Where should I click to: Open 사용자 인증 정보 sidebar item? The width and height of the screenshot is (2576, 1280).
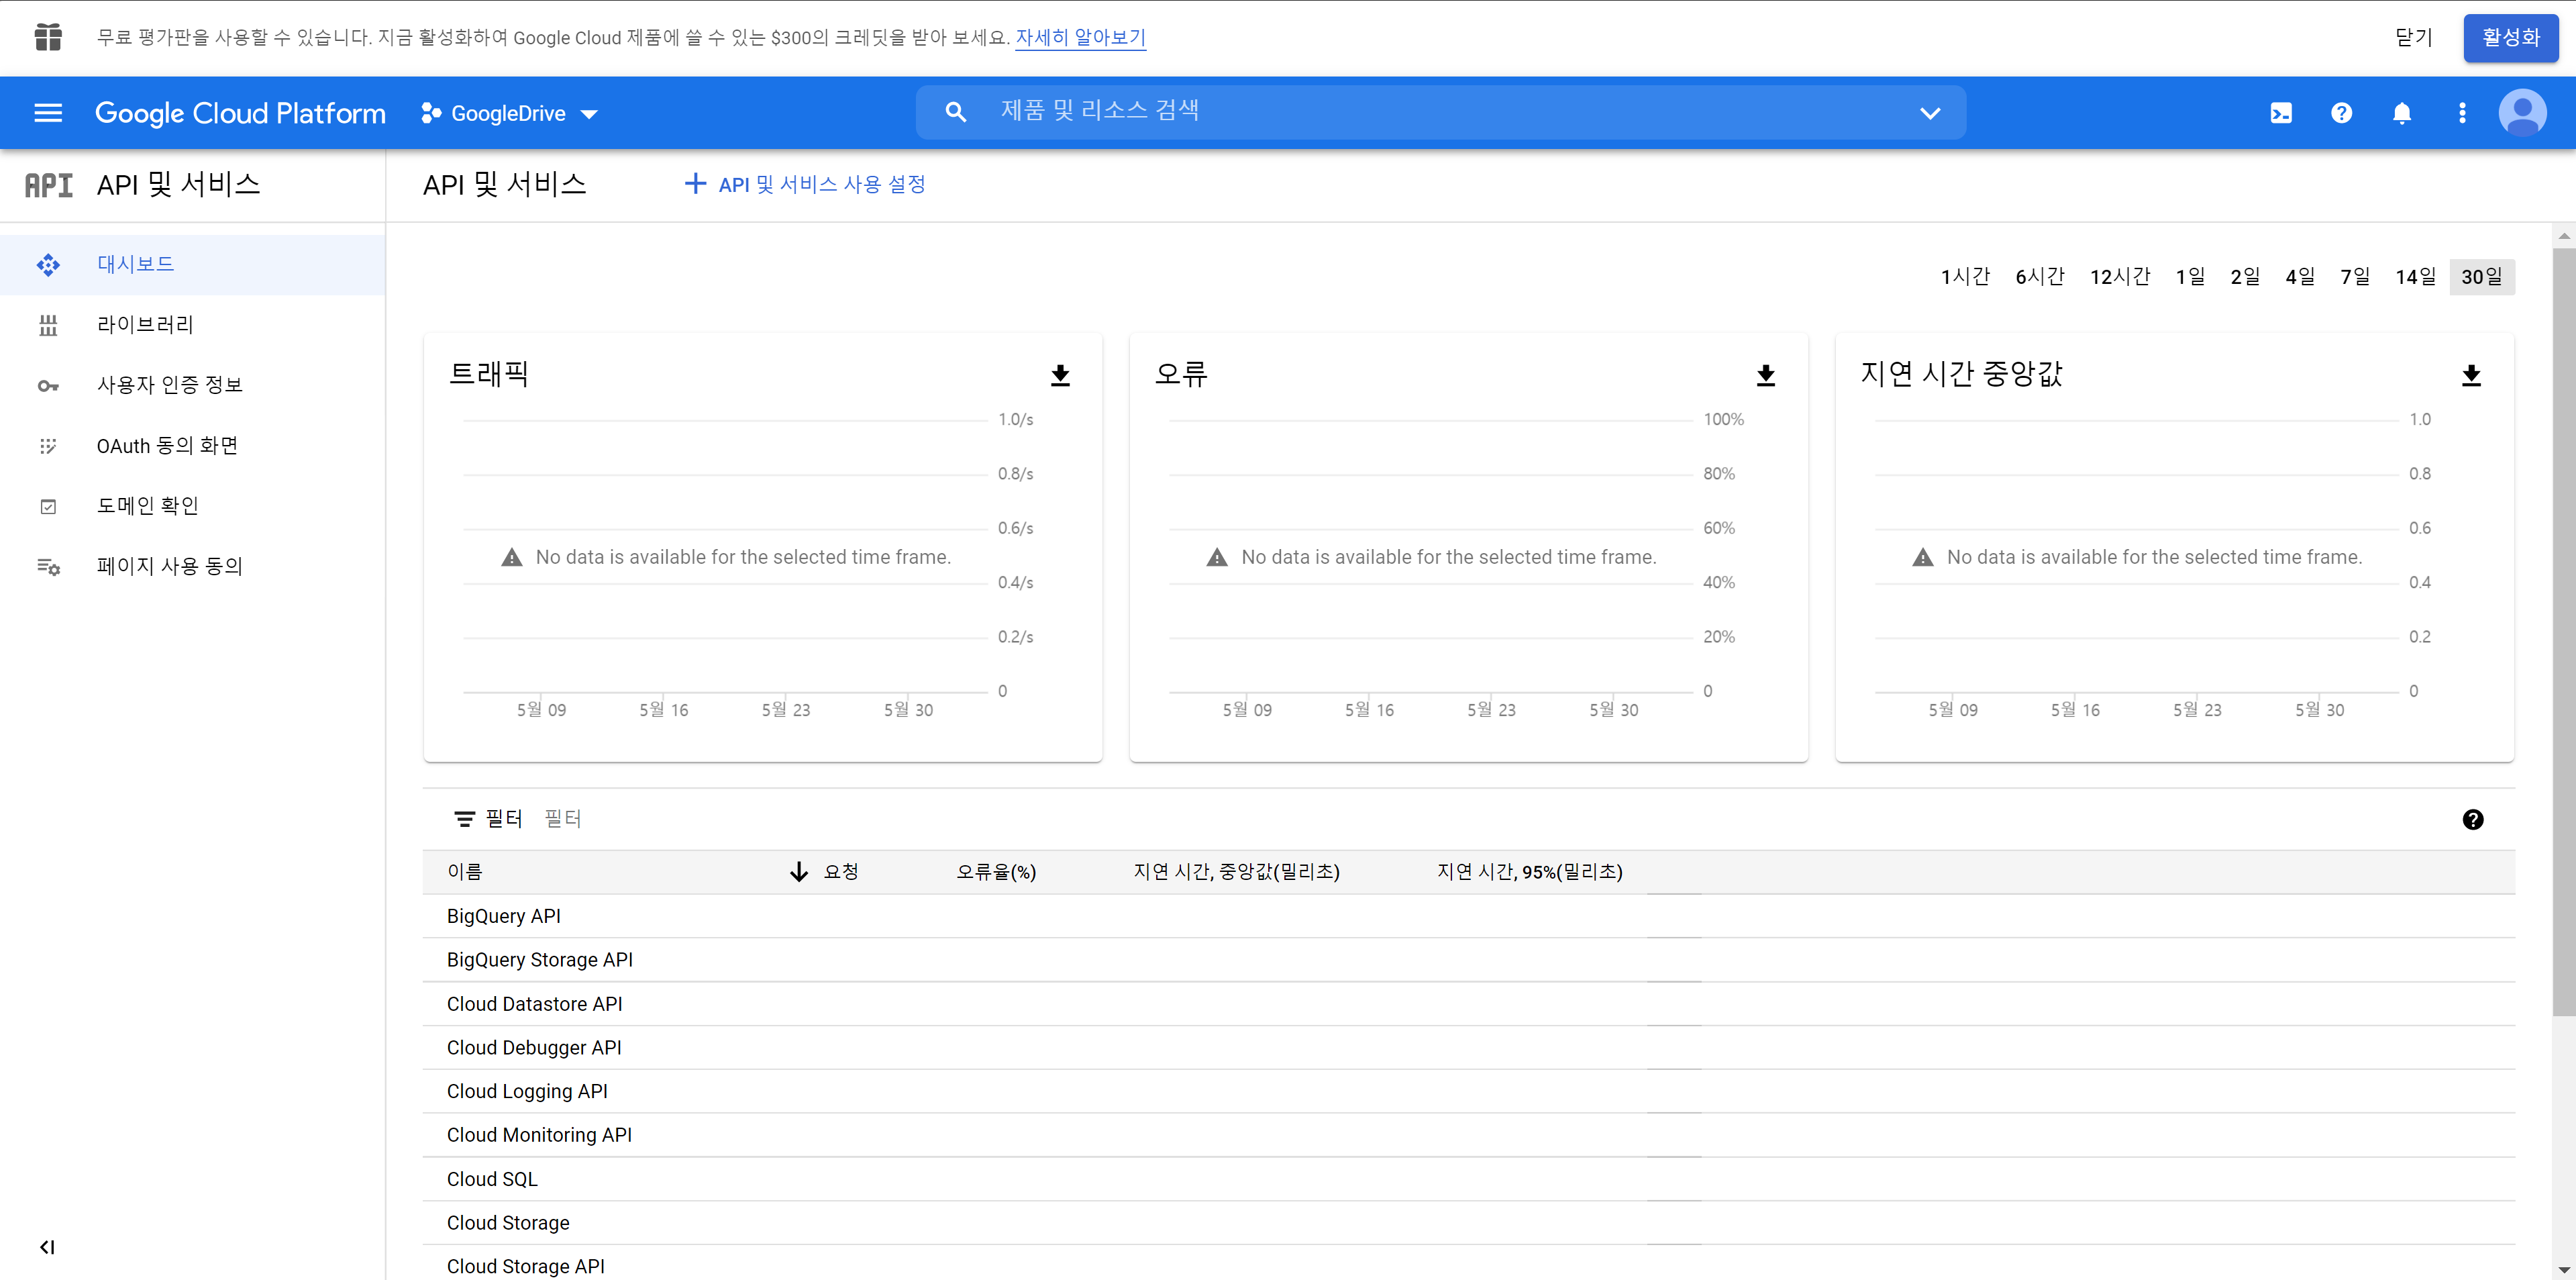[169, 385]
